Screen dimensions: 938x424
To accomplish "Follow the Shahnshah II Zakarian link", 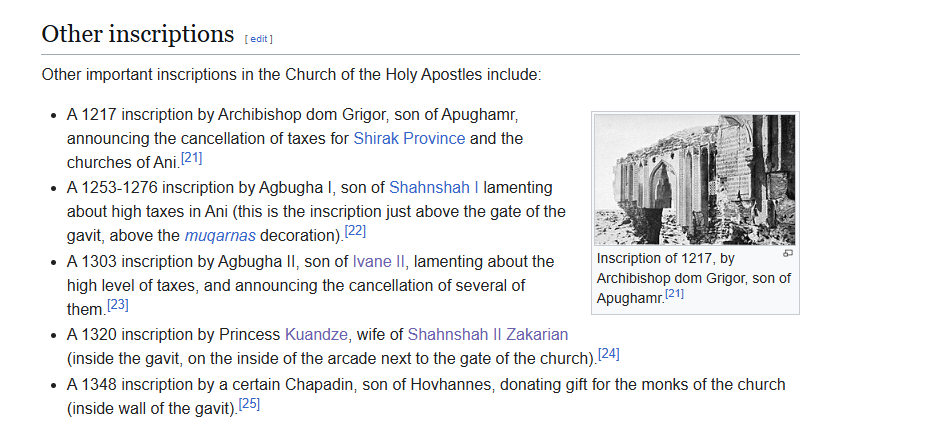I will pyautogui.click(x=488, y=334).
